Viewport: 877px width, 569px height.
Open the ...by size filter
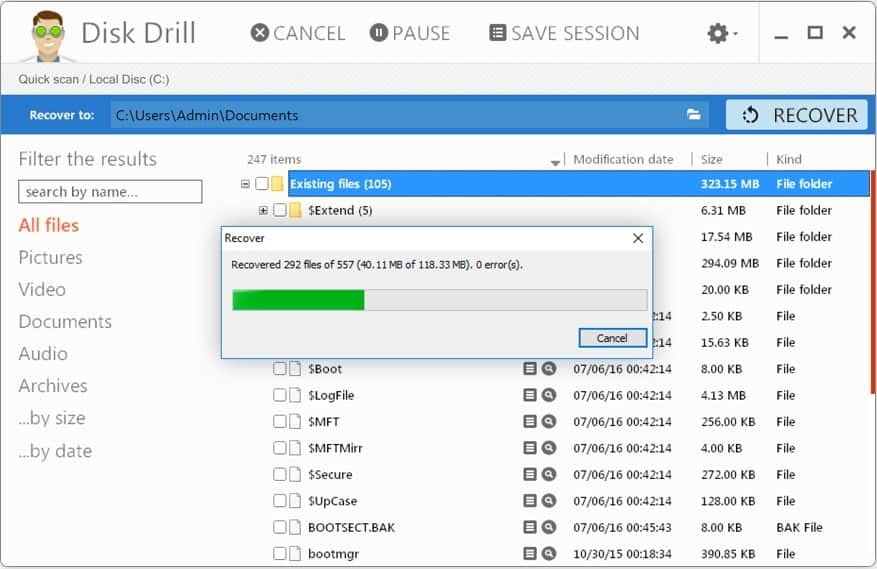click(x=52, y=418)
